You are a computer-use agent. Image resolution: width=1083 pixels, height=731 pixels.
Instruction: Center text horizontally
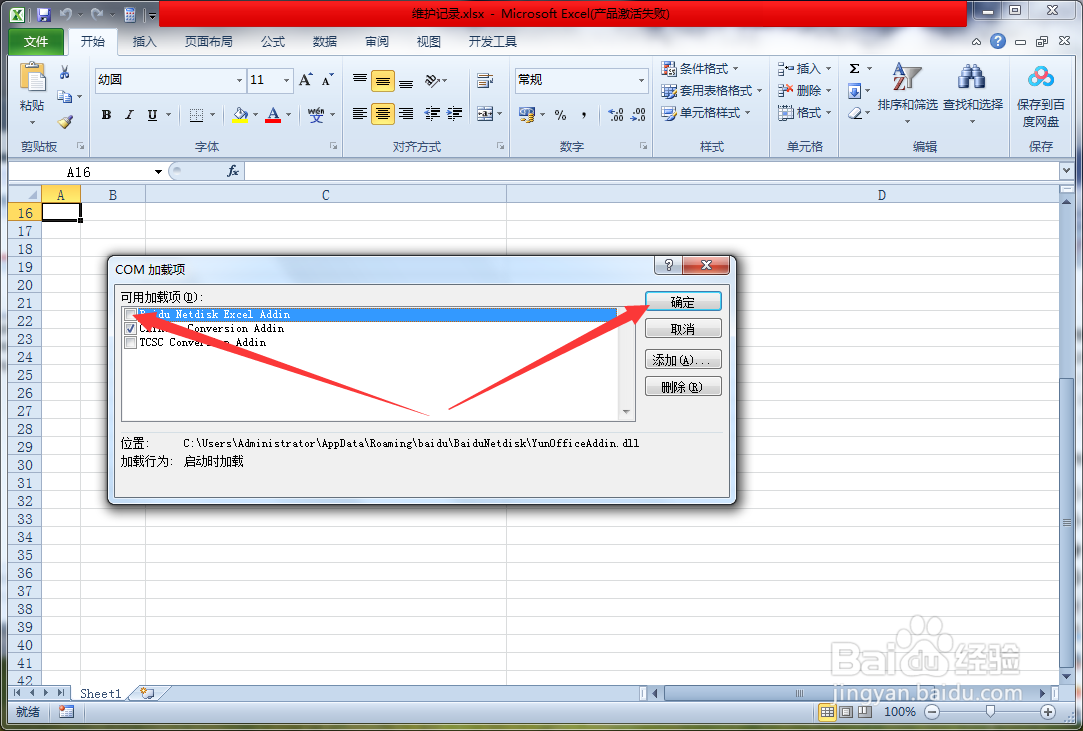[x=383, y=114]
